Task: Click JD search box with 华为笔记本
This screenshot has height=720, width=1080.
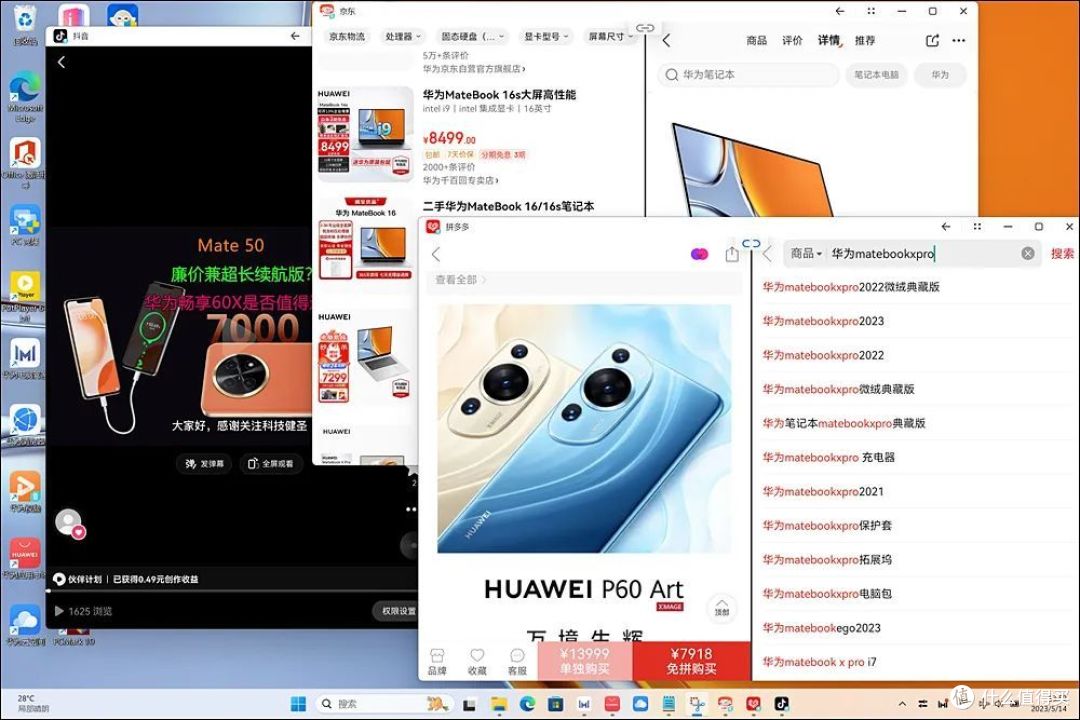Action: [749, 74]
